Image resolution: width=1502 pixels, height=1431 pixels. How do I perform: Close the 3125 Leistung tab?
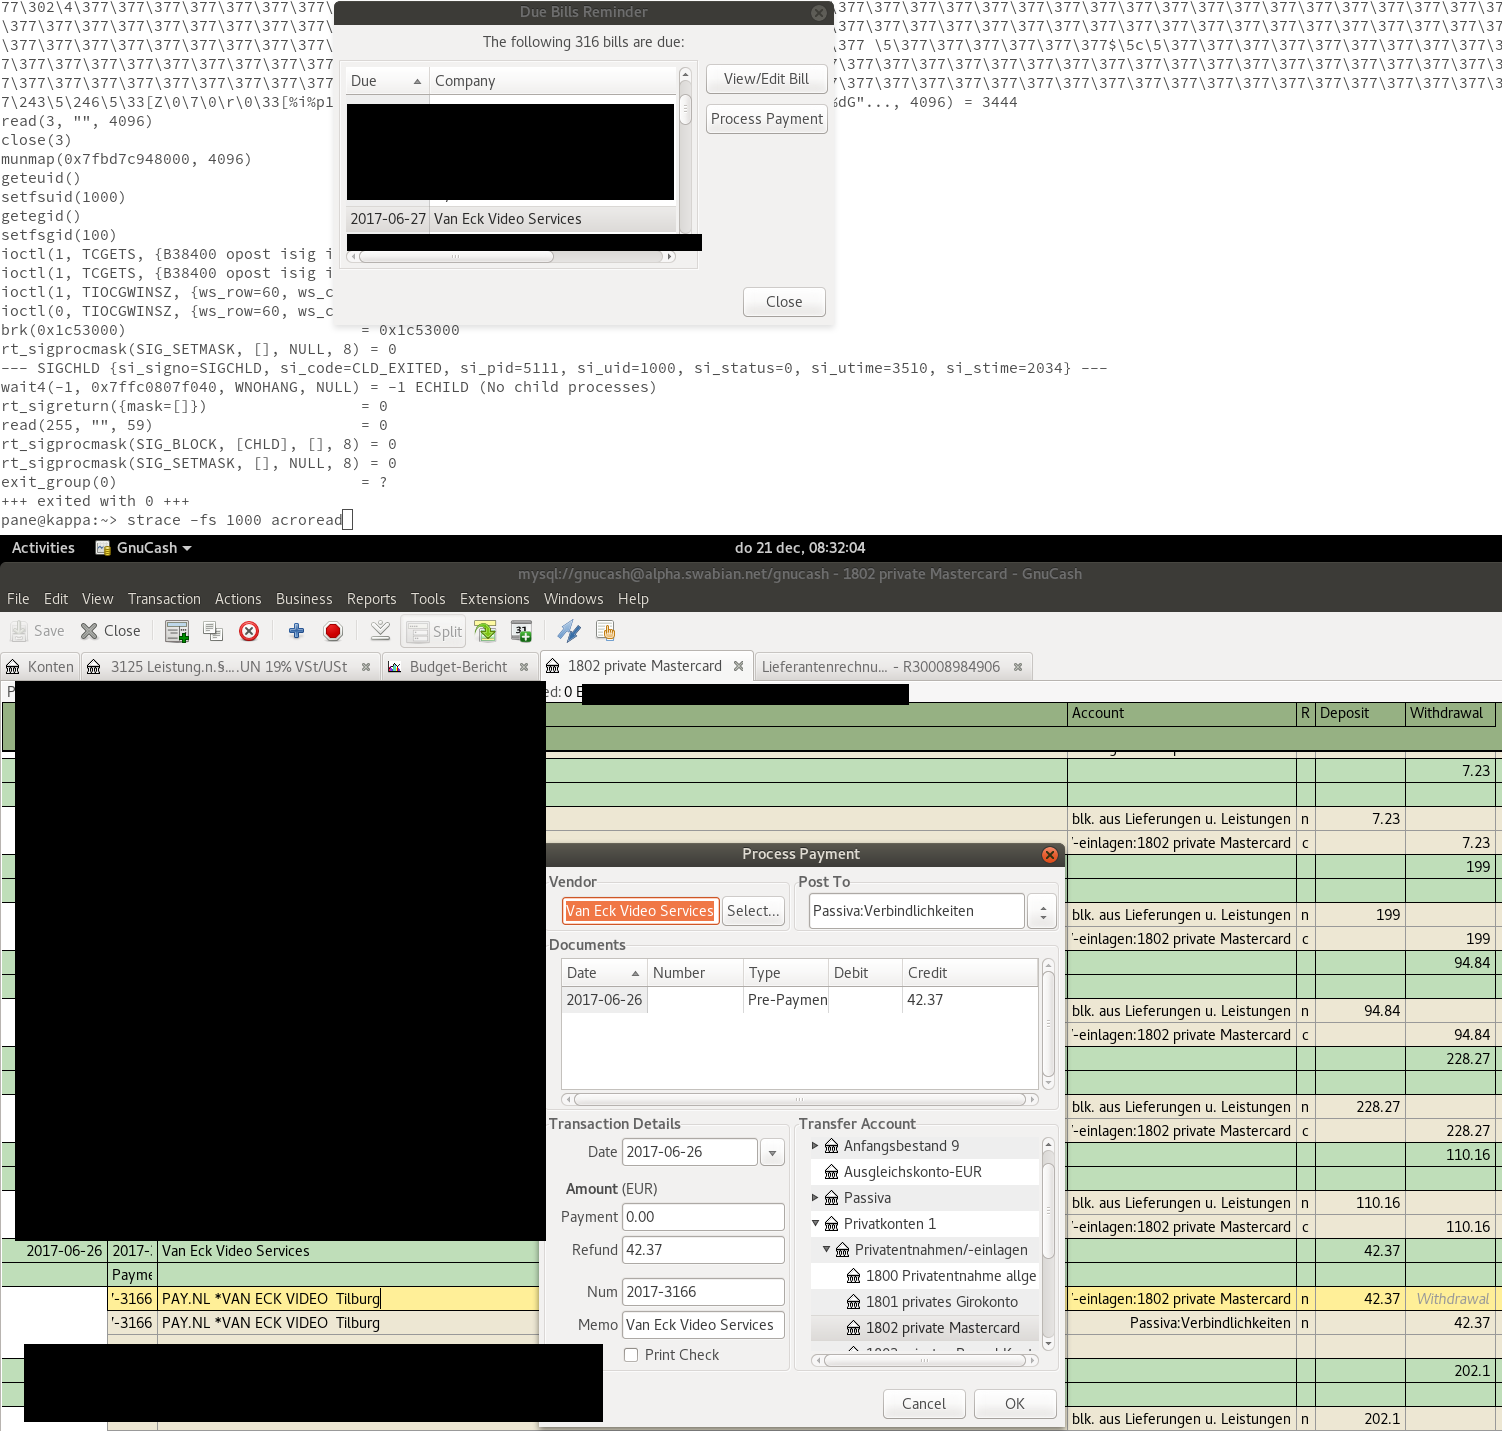tap(366, 667)
